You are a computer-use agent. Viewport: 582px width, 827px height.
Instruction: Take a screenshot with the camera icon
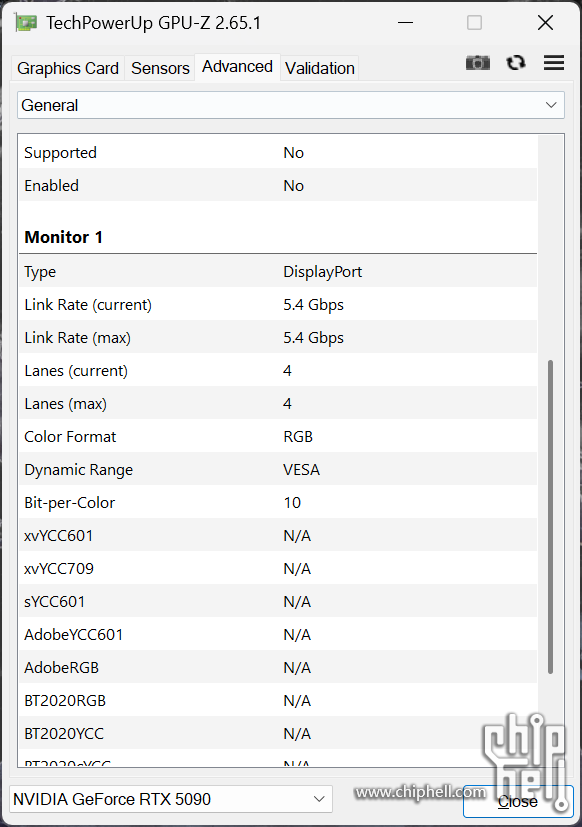point(478,63)
